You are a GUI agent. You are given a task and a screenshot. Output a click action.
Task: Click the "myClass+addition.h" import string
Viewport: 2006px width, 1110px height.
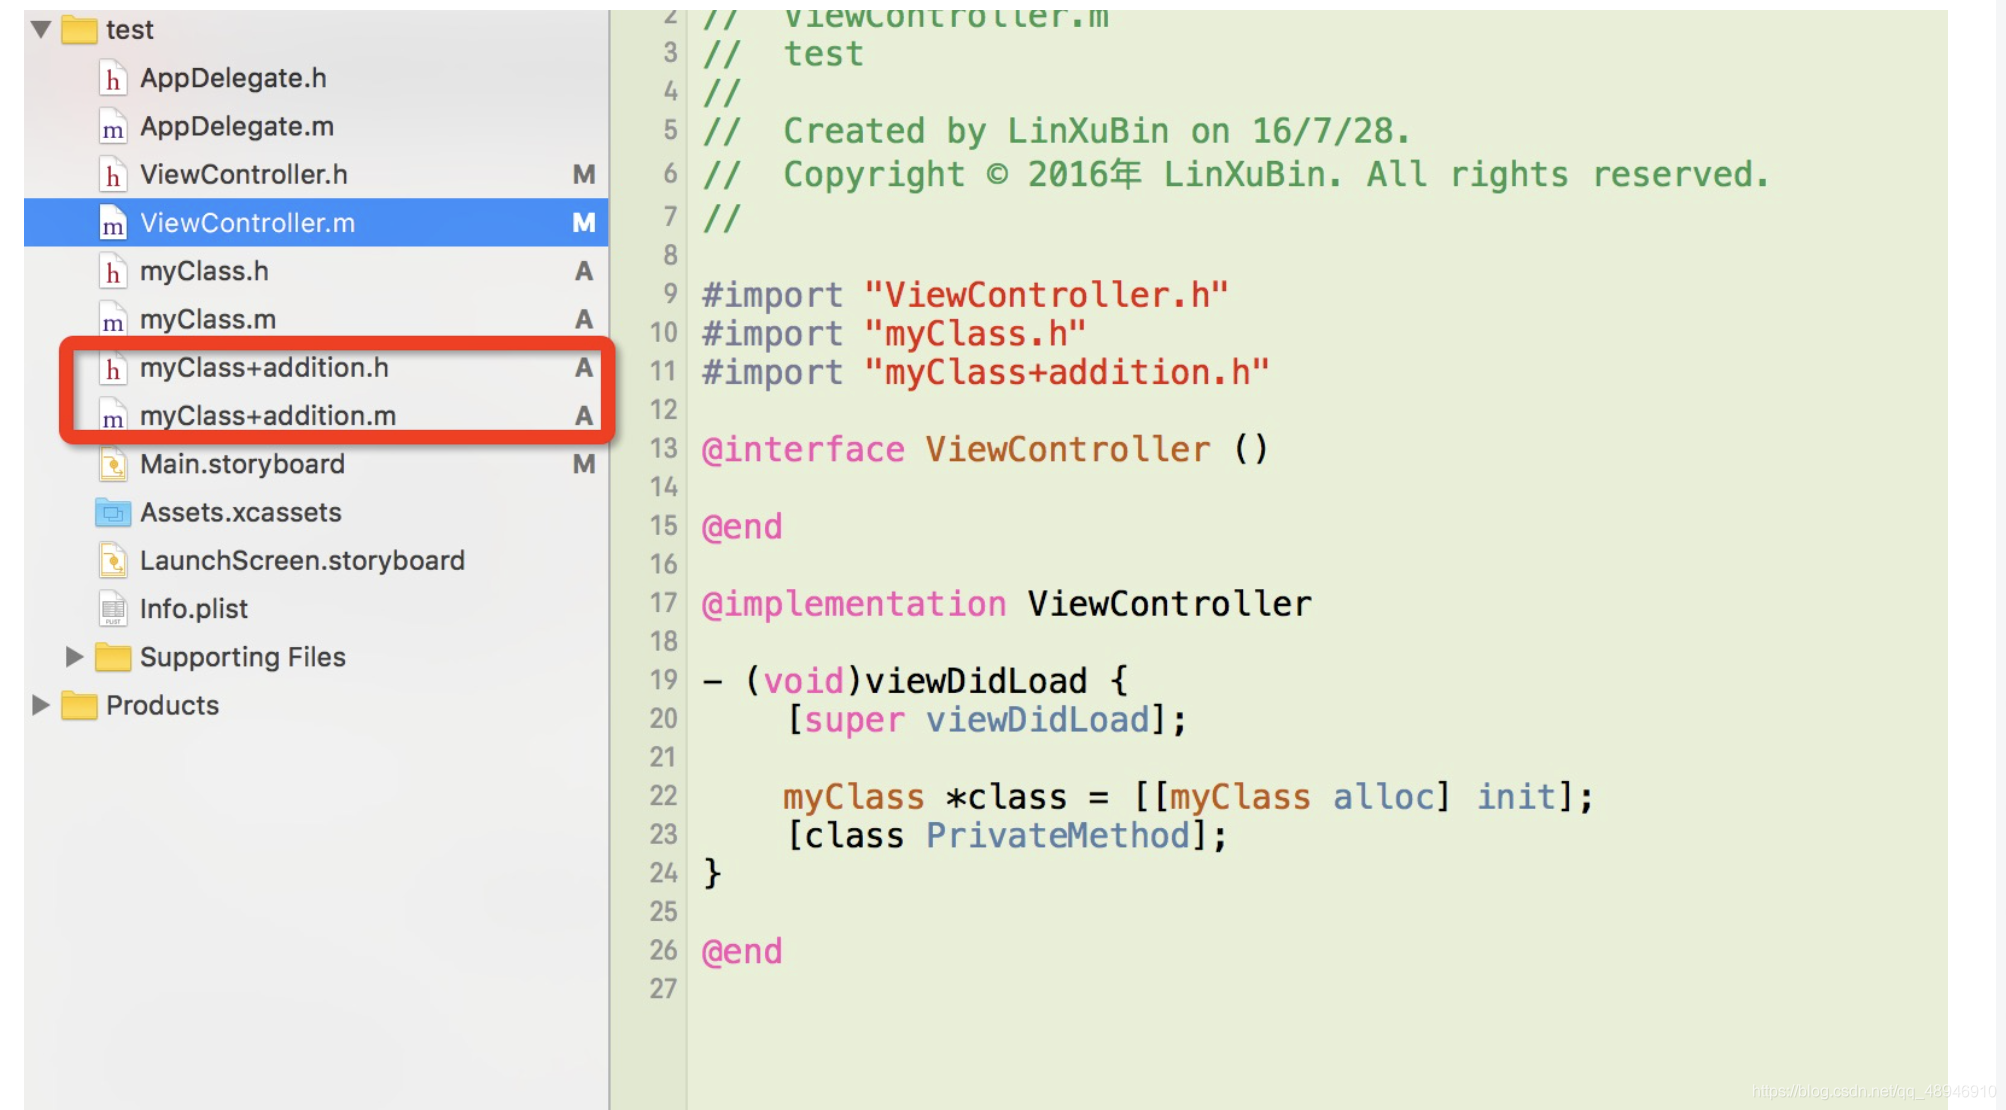1067,373
